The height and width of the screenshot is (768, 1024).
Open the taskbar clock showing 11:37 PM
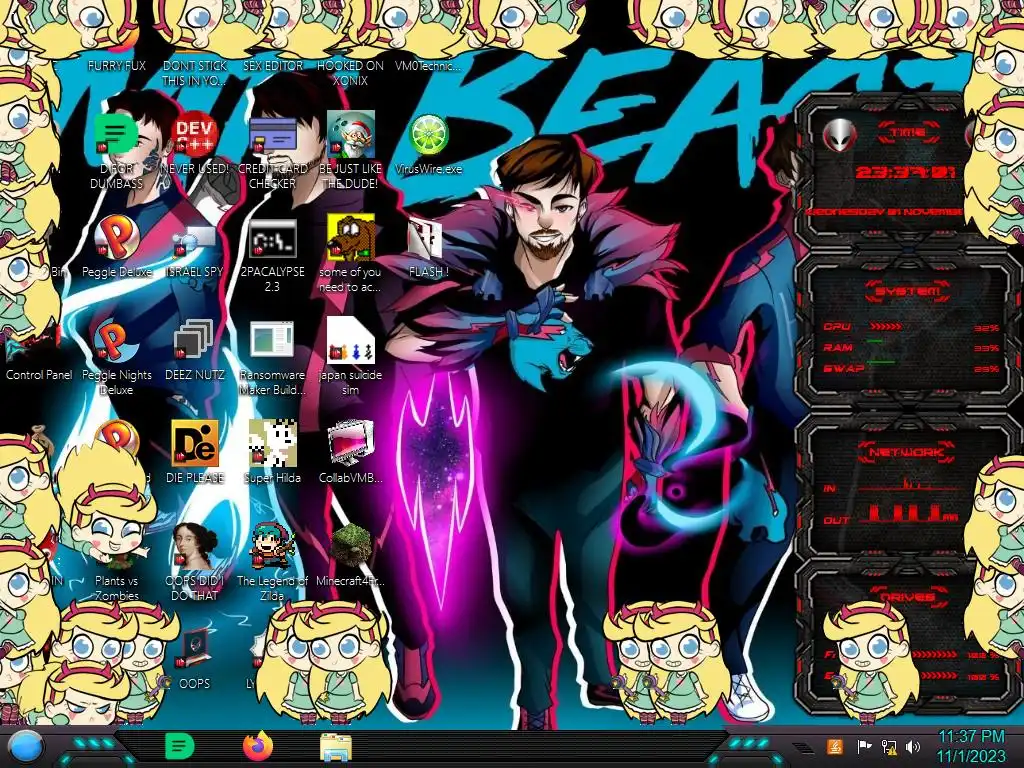pos(971,746)
